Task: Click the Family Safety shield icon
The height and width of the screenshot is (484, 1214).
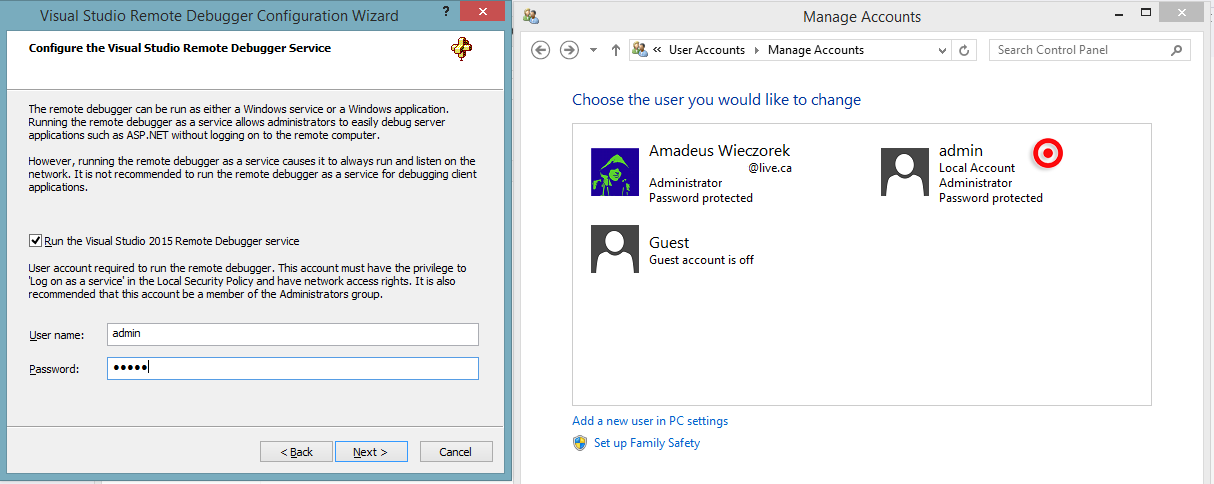Action: [580, 443]
